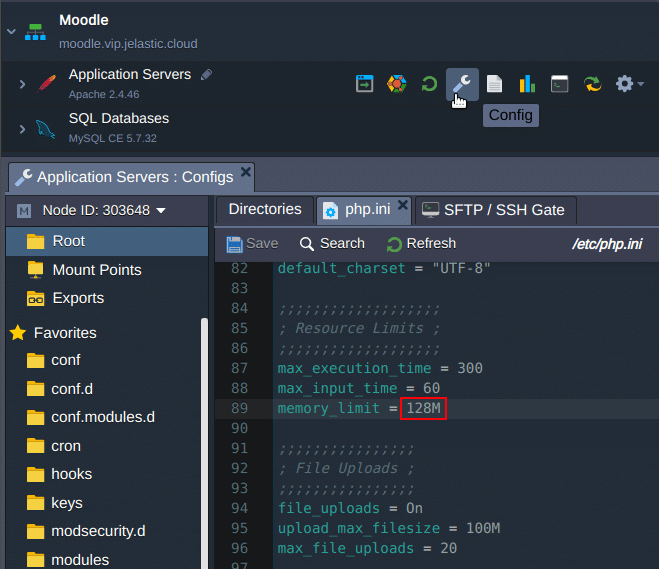
Task: Click the pencil icon beside Application Servers
Action: 206,75
